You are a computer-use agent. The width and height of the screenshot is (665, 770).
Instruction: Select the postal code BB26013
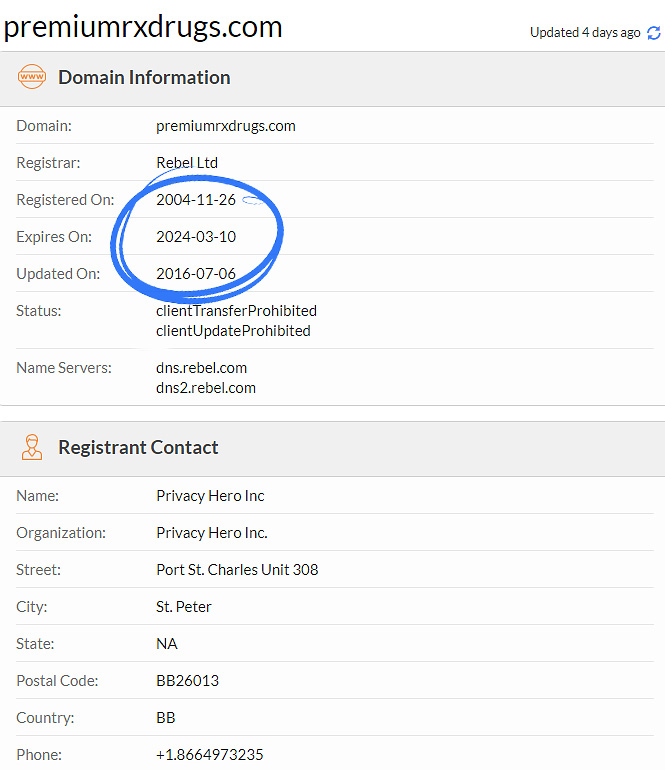(x=188, y=681)
